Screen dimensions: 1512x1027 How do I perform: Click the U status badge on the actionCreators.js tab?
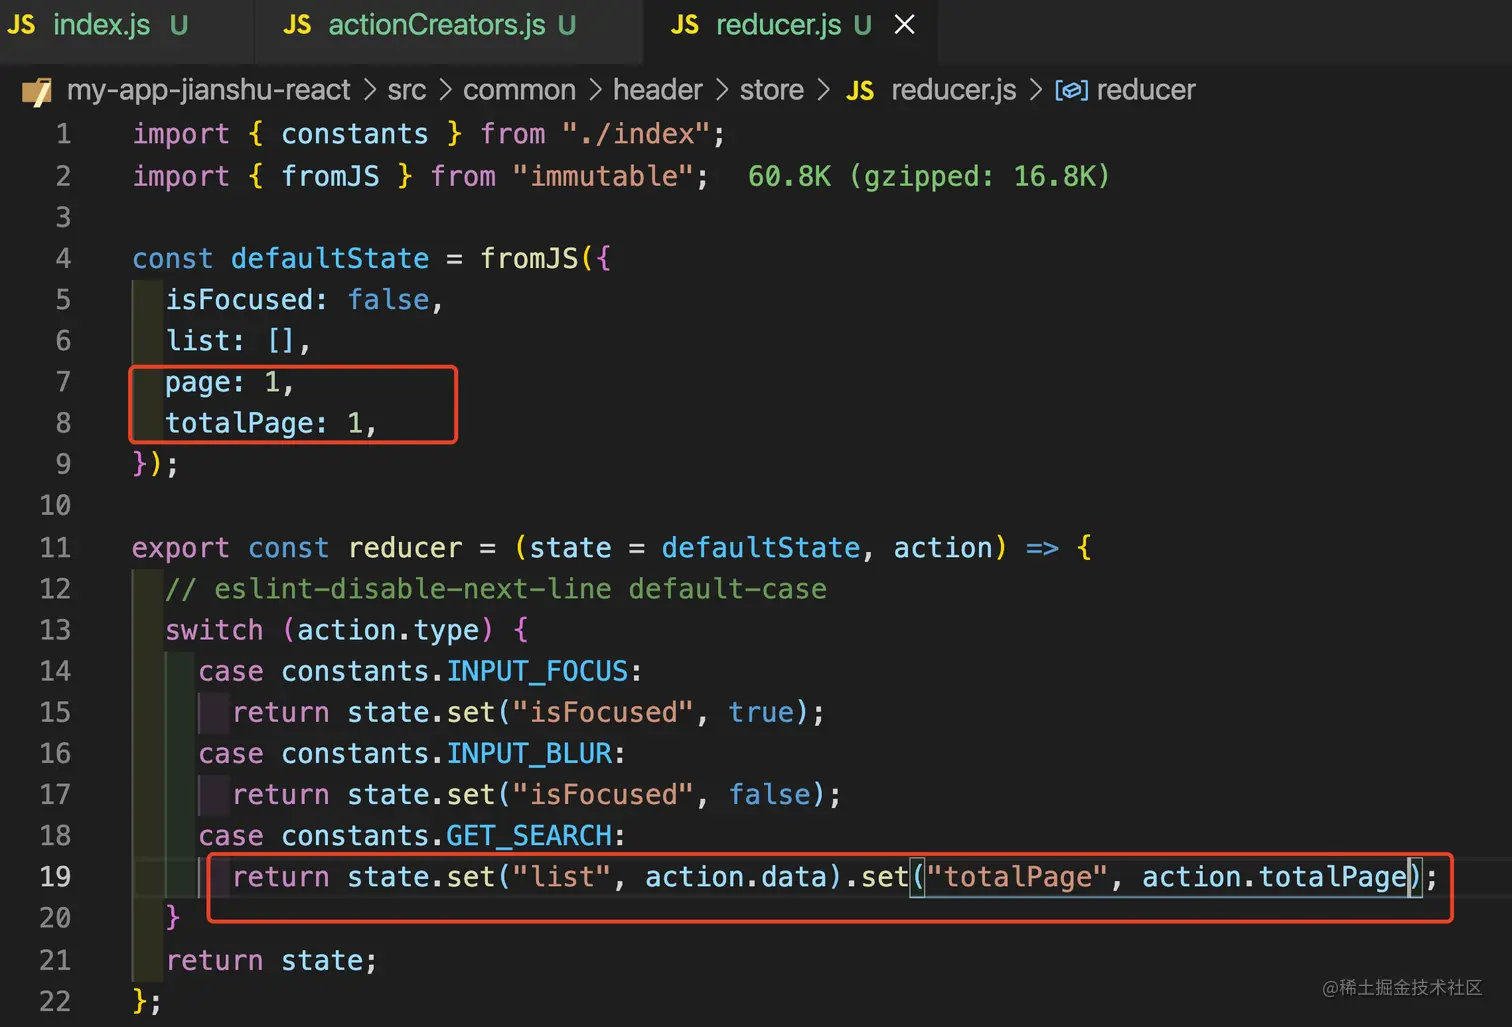click(x=567, y=25)
